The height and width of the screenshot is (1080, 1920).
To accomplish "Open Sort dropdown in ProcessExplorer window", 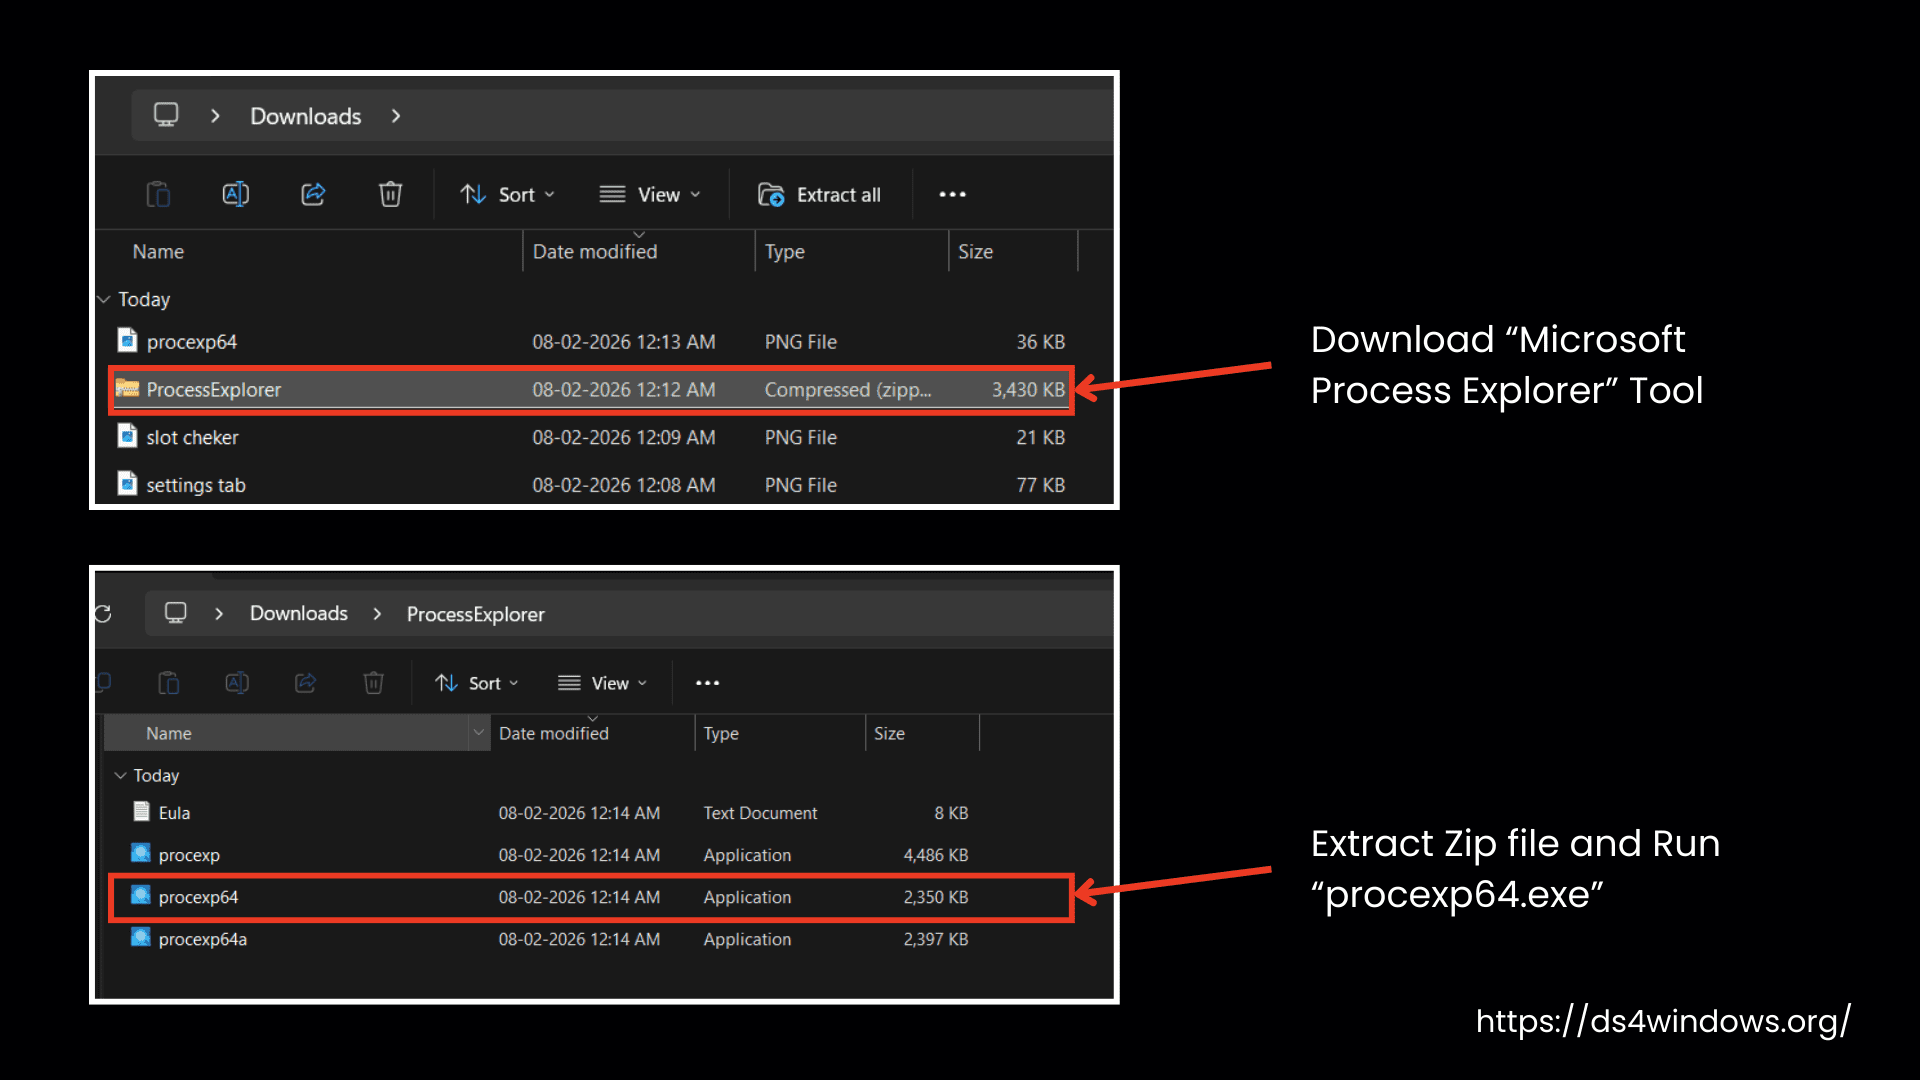I will click(x=477, y=683).
